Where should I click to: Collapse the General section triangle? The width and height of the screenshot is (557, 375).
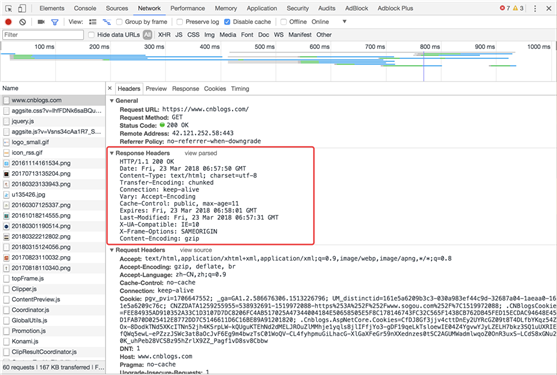112,101
